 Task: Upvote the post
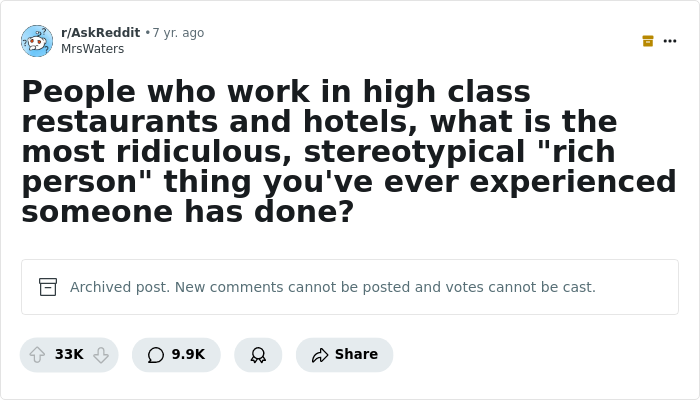click(37, 355)
